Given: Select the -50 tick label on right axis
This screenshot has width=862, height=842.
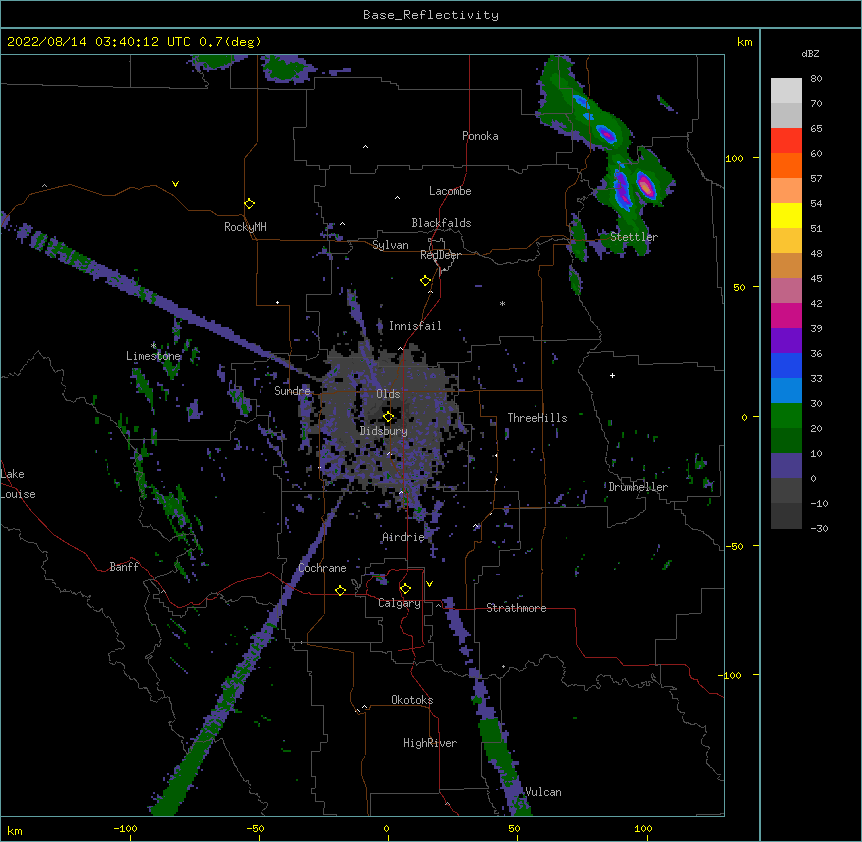Looking at the screenshot, I should (x=734, y=546).
